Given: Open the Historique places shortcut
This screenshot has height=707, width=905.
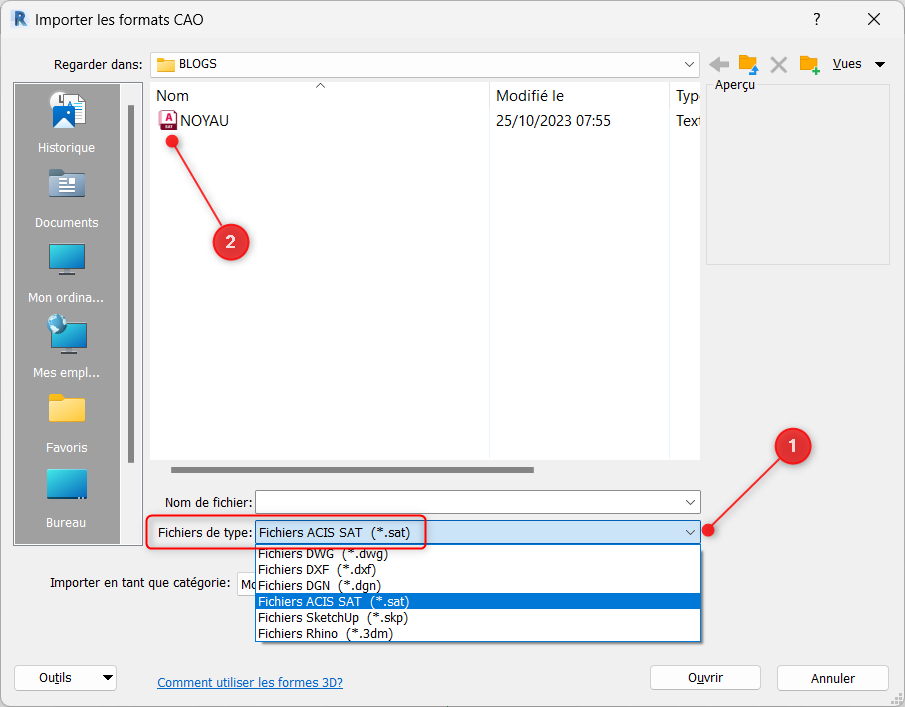Looking at the screenshot, I should pyautogui.click(x=67, y=122).
